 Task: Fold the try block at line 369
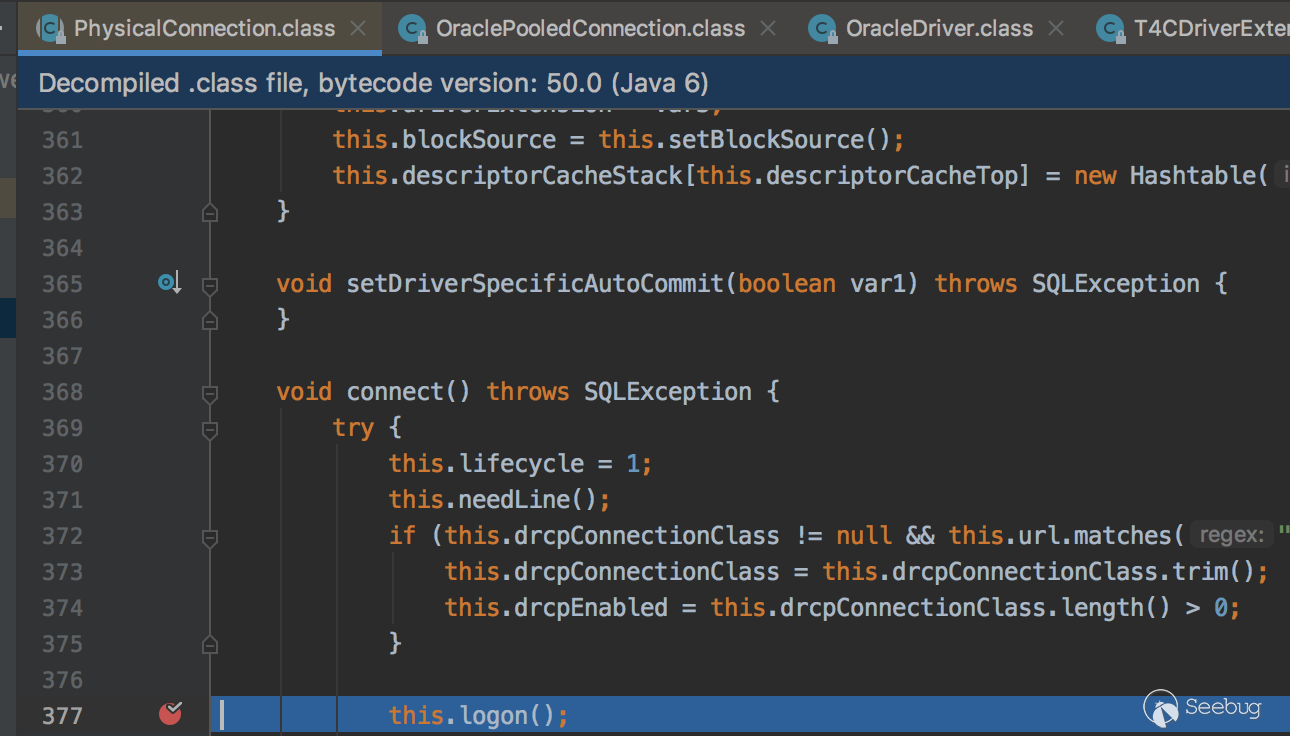(x=210, y=429)
